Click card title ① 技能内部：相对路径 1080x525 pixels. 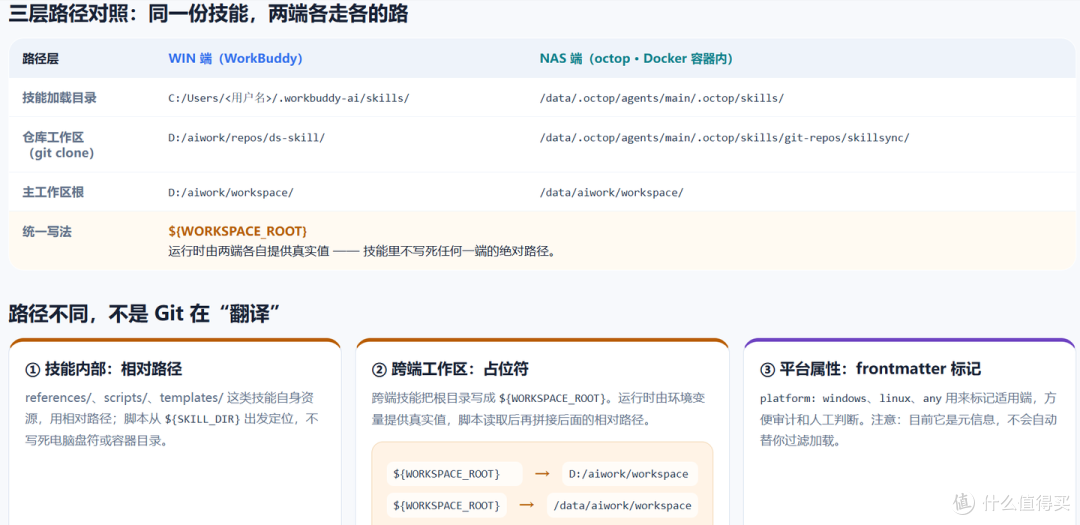(x=103, y=369)
